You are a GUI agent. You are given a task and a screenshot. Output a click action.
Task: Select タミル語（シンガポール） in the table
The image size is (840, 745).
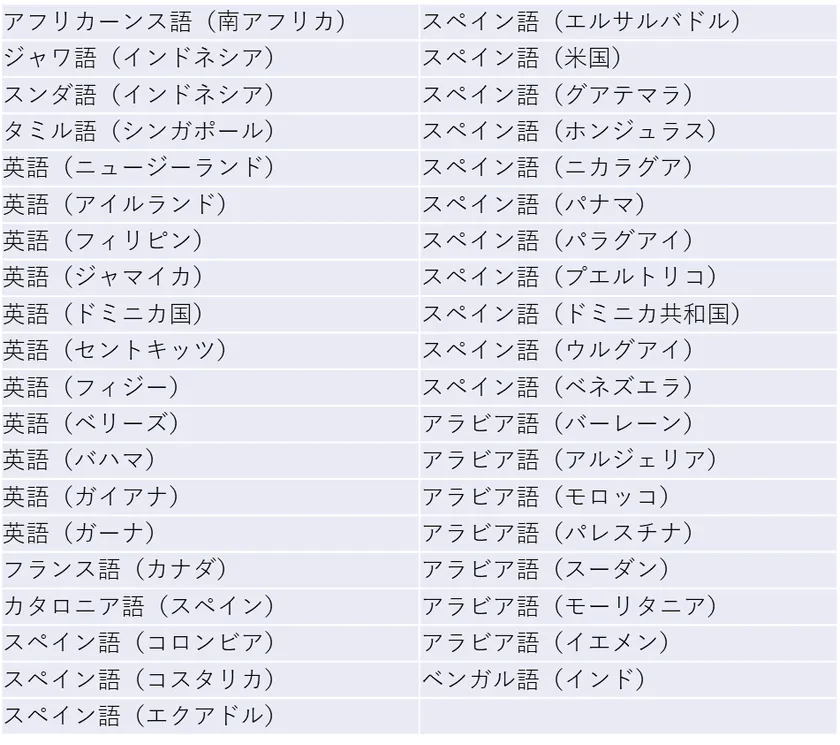(x=138, y=131)
